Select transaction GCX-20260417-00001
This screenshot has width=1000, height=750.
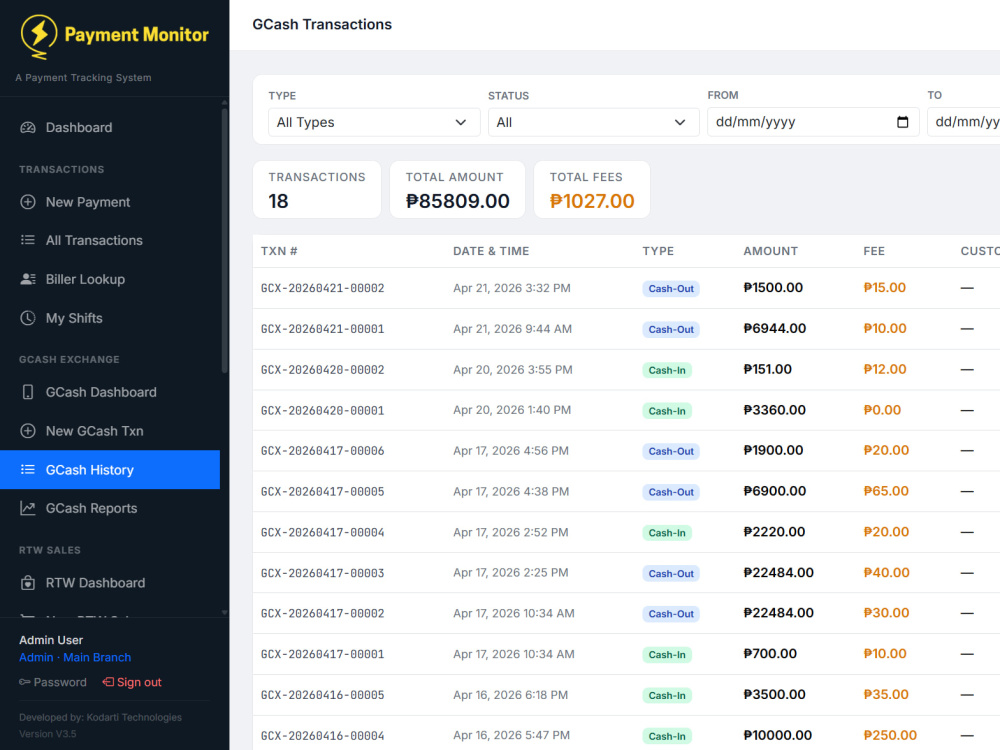click(x=323, y=654)
